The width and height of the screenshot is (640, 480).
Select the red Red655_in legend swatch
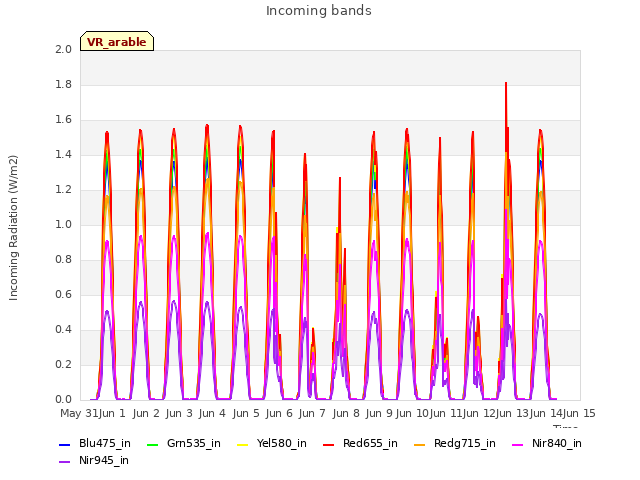tap(328, 444)
